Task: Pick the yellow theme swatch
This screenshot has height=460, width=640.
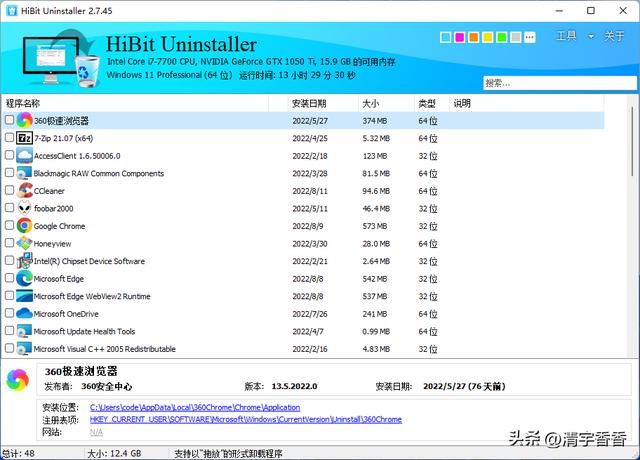Action: coord(487,38)
